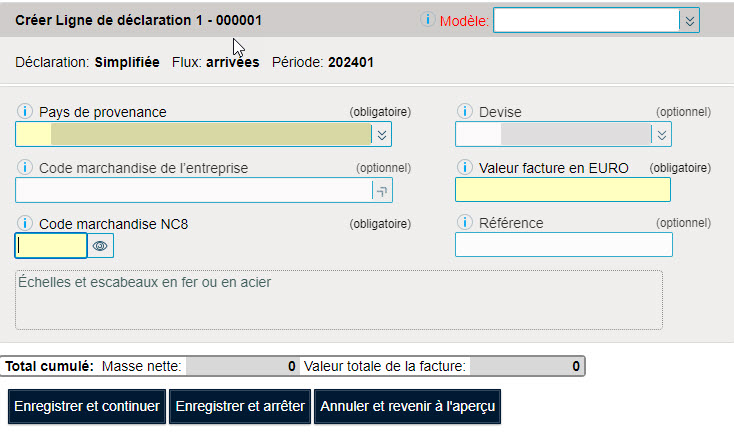Click the Échelles et escabeaux description box
Image resolution: width=734 pixels, height=433 pixels.
(x=339, y=300)
